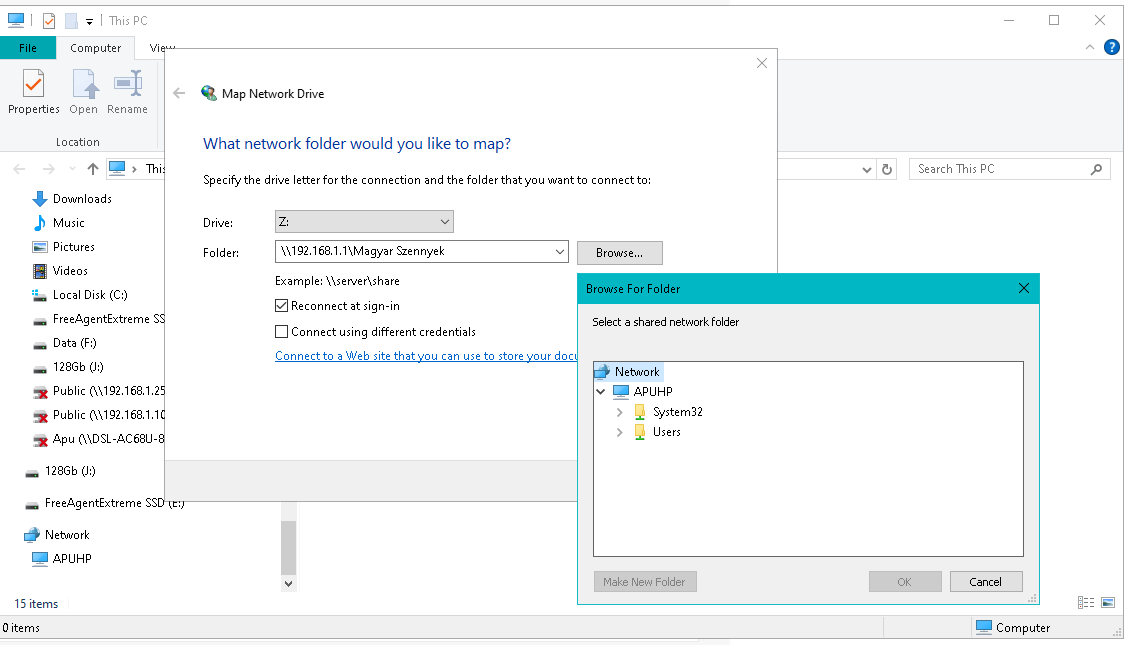Open the File menu
Viewport: 1133px width, 645px height.
pyautogui.click(x=29, y=47)
